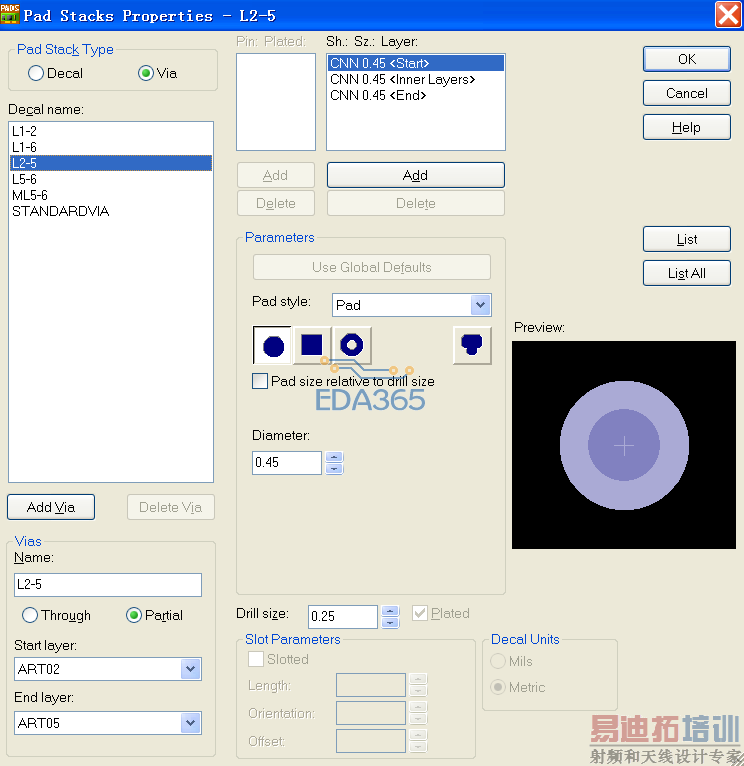Select ML5-6 in decal name list
Viewport: 744px width, 766px height.
pos(111,195)
